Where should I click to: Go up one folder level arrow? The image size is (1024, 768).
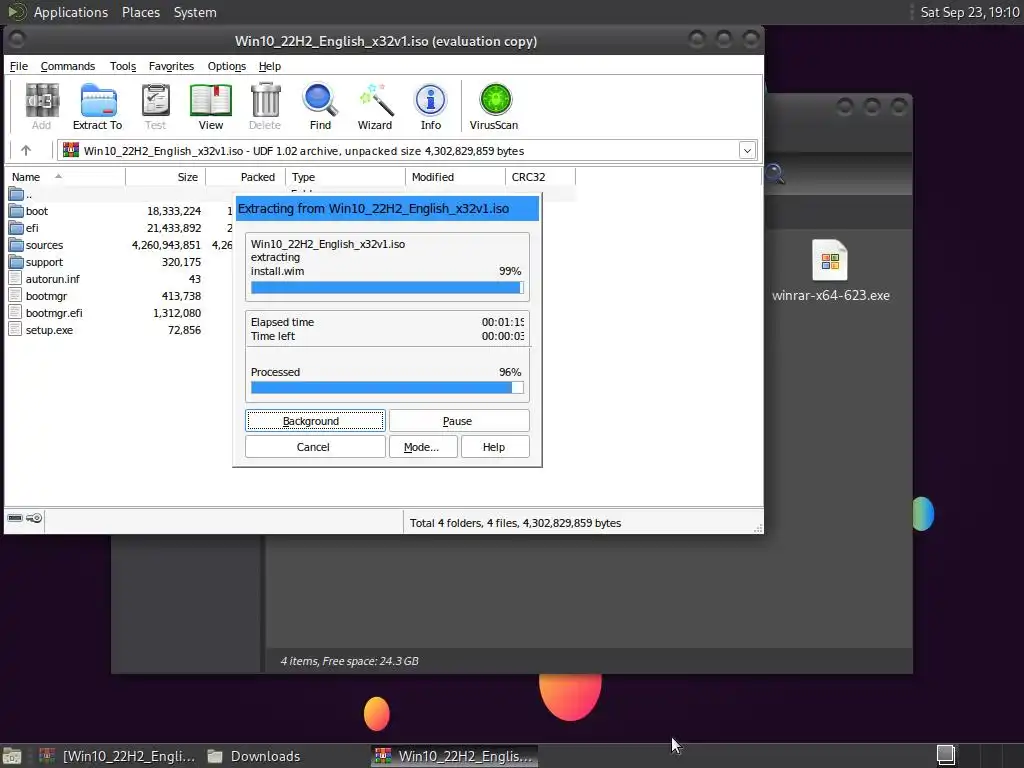[26, 151]
